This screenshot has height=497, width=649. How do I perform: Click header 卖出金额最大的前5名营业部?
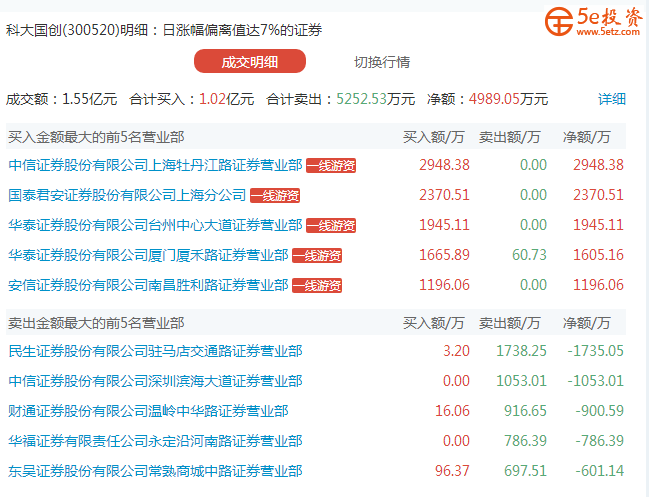pos(96,323)
